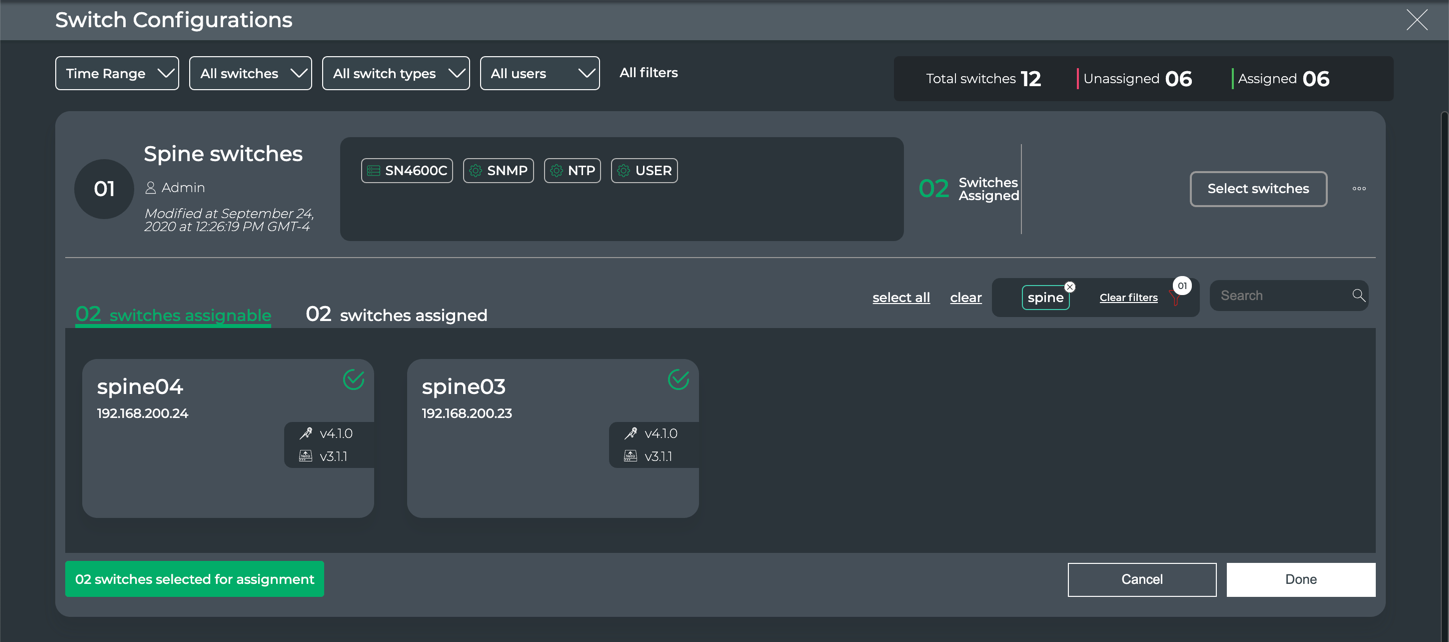Click the red filter funnel icon
Screen dimensions: 1449x642
click(1175, 299)
